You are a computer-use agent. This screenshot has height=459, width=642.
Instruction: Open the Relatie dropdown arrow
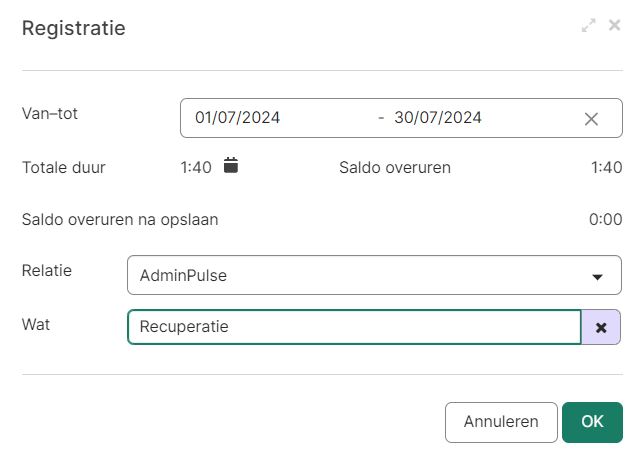tap(597, 277)
